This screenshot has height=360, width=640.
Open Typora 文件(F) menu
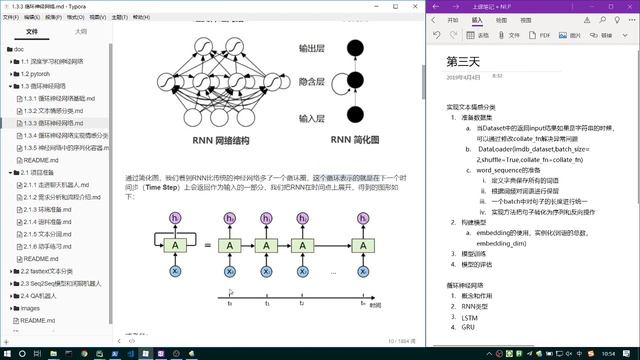click(11, 17)
